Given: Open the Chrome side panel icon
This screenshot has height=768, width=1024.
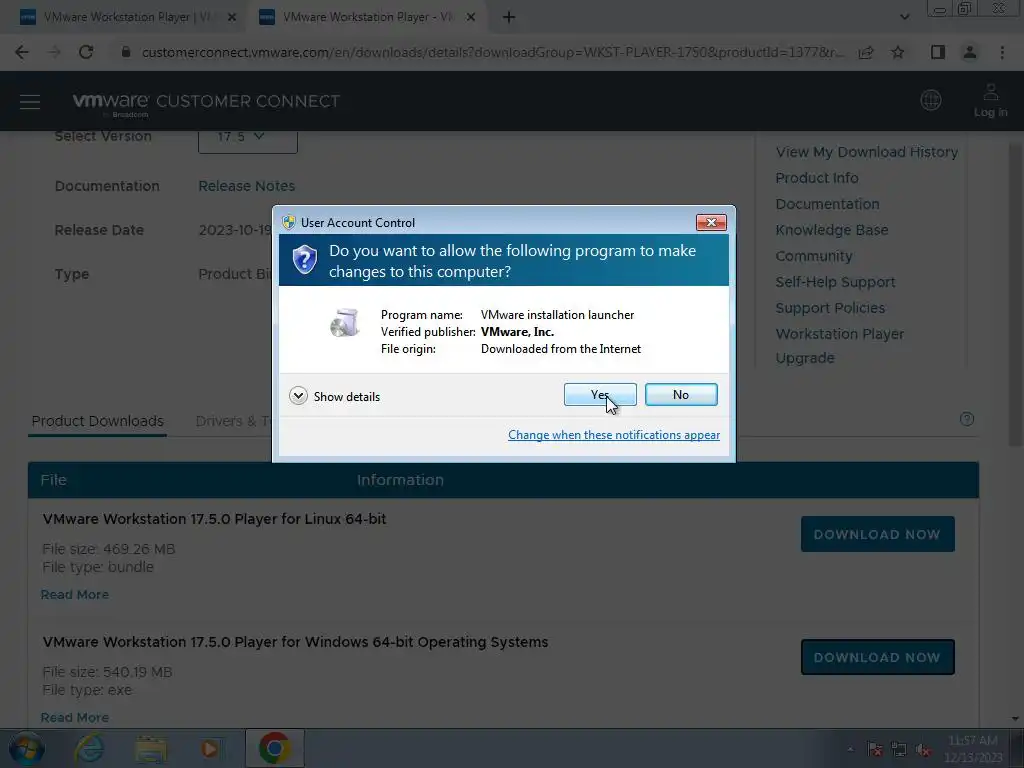Looking at the screenshot, I should click(x=938, y=52).
